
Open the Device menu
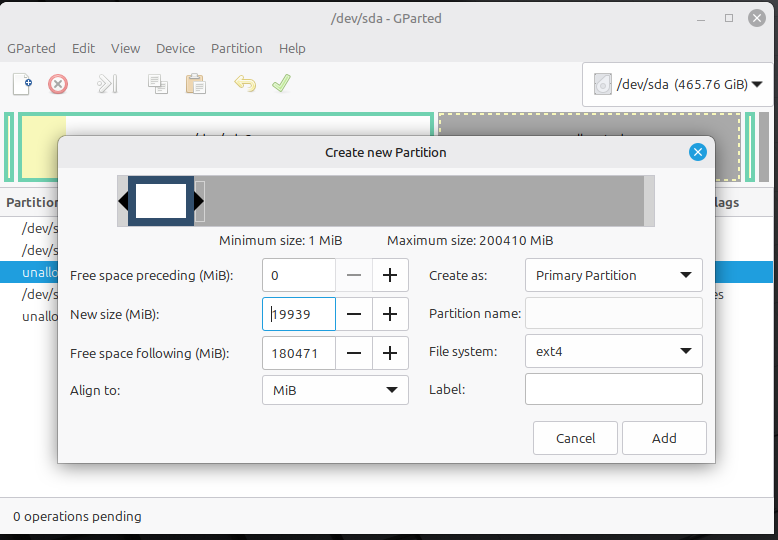(x=176, y=49)
